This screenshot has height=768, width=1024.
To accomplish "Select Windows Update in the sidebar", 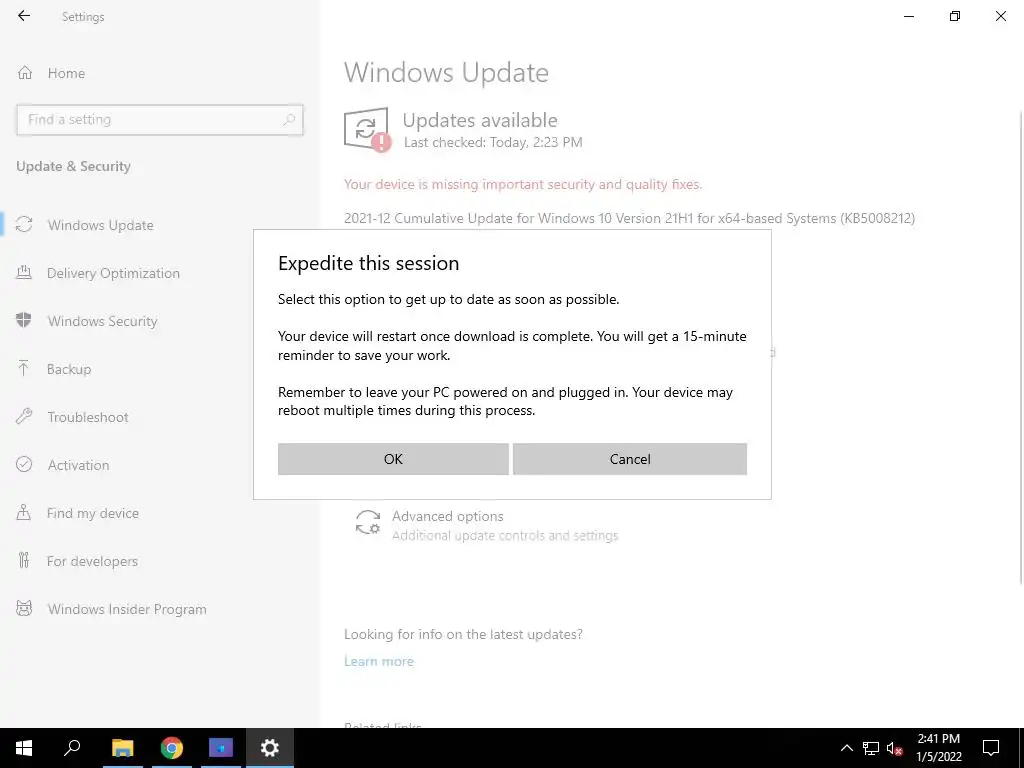I will tap(101, 225).
